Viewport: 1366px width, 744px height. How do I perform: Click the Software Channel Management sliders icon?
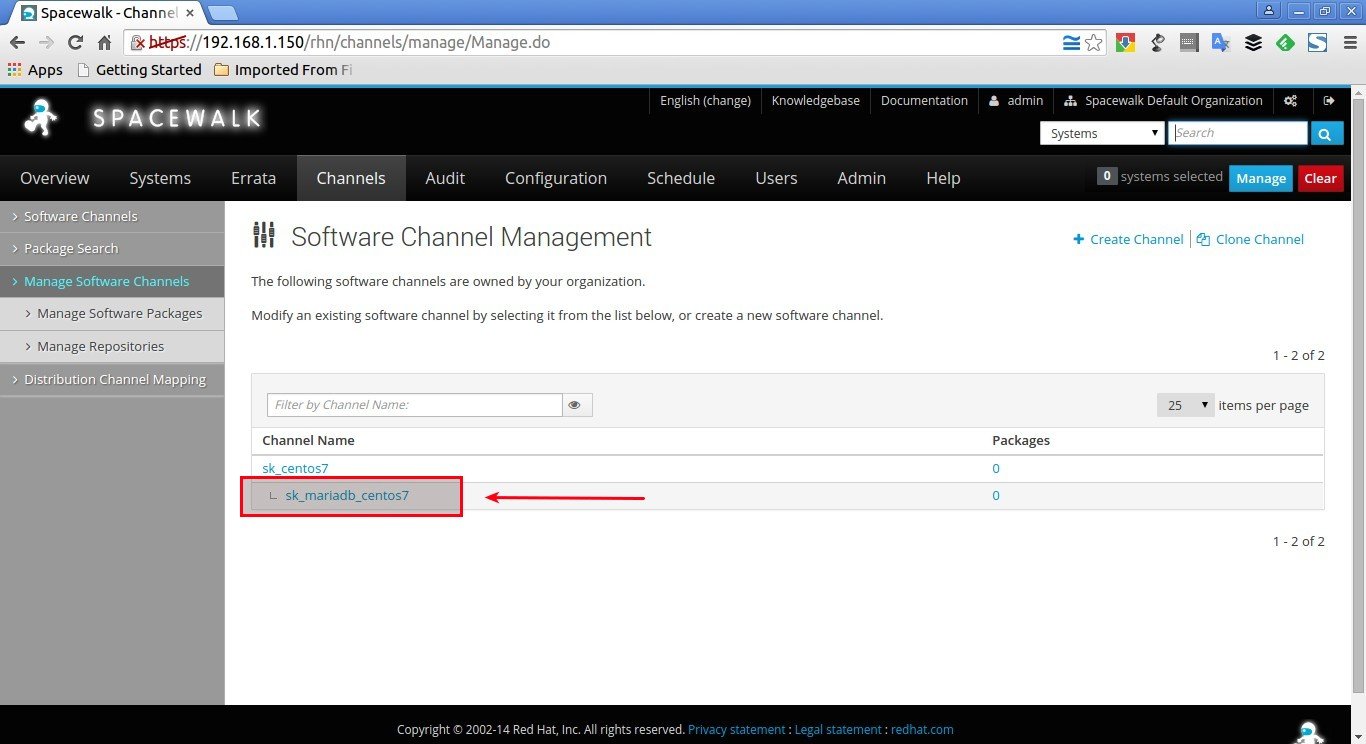coord(264,235)
